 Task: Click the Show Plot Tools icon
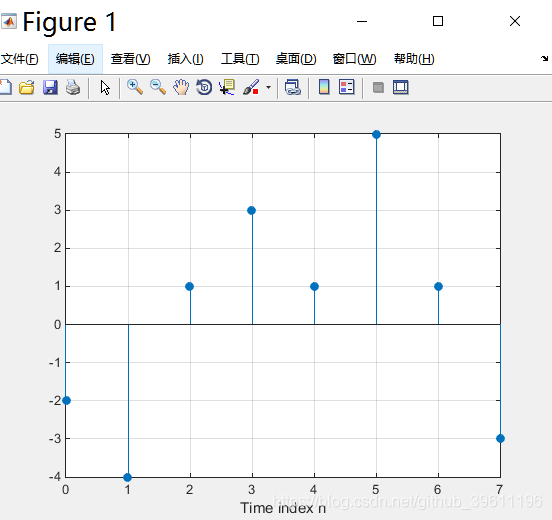[401, 87]
